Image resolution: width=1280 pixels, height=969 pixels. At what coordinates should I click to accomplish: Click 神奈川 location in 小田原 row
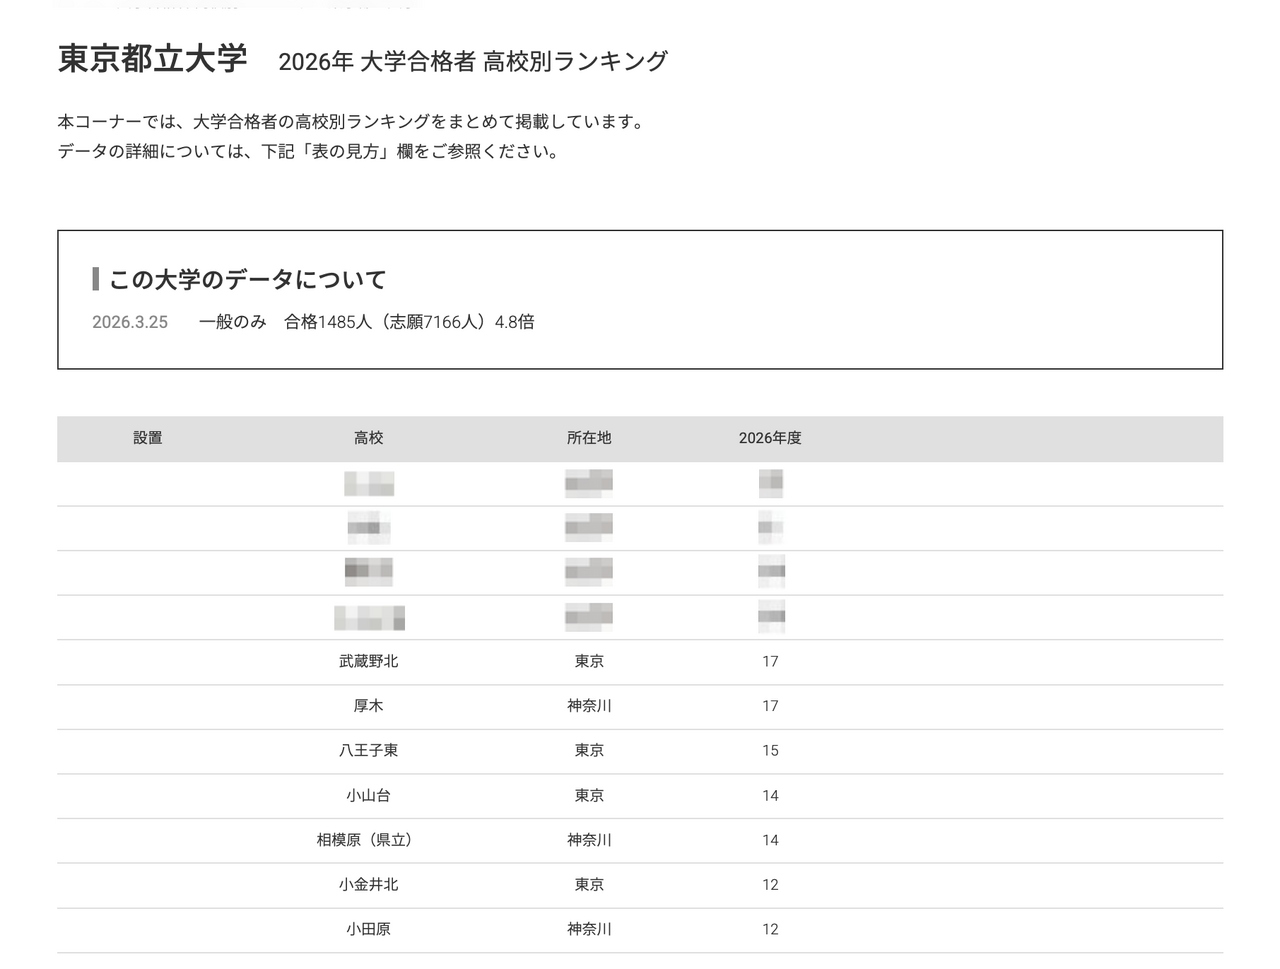tap(589, 929)
